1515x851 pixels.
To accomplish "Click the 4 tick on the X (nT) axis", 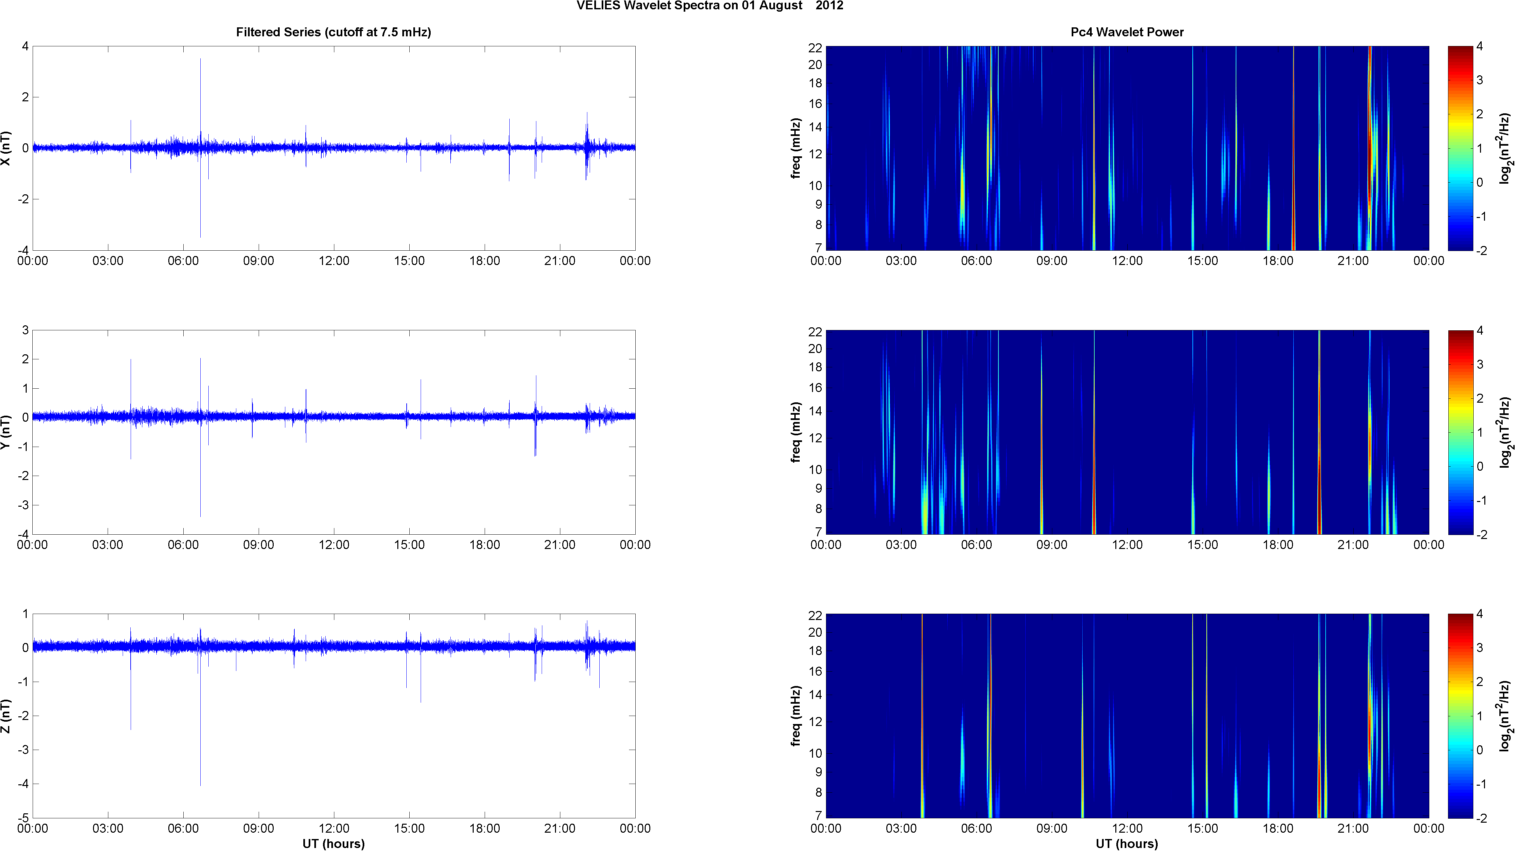I will (25, 46).
